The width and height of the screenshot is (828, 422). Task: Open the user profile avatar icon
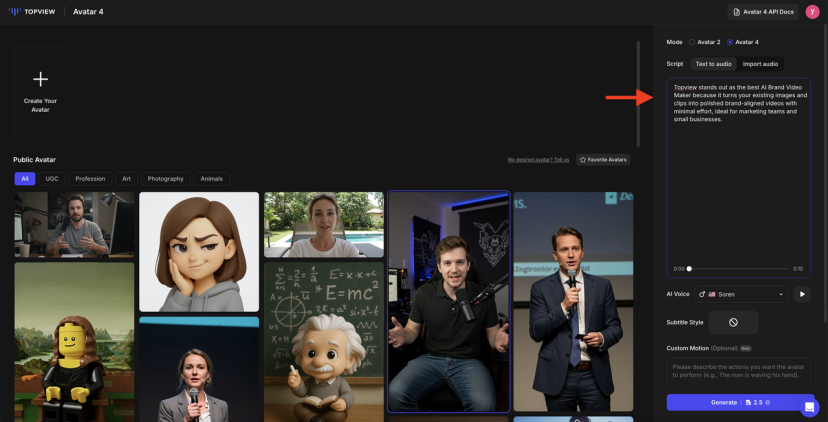coord(812,12)
